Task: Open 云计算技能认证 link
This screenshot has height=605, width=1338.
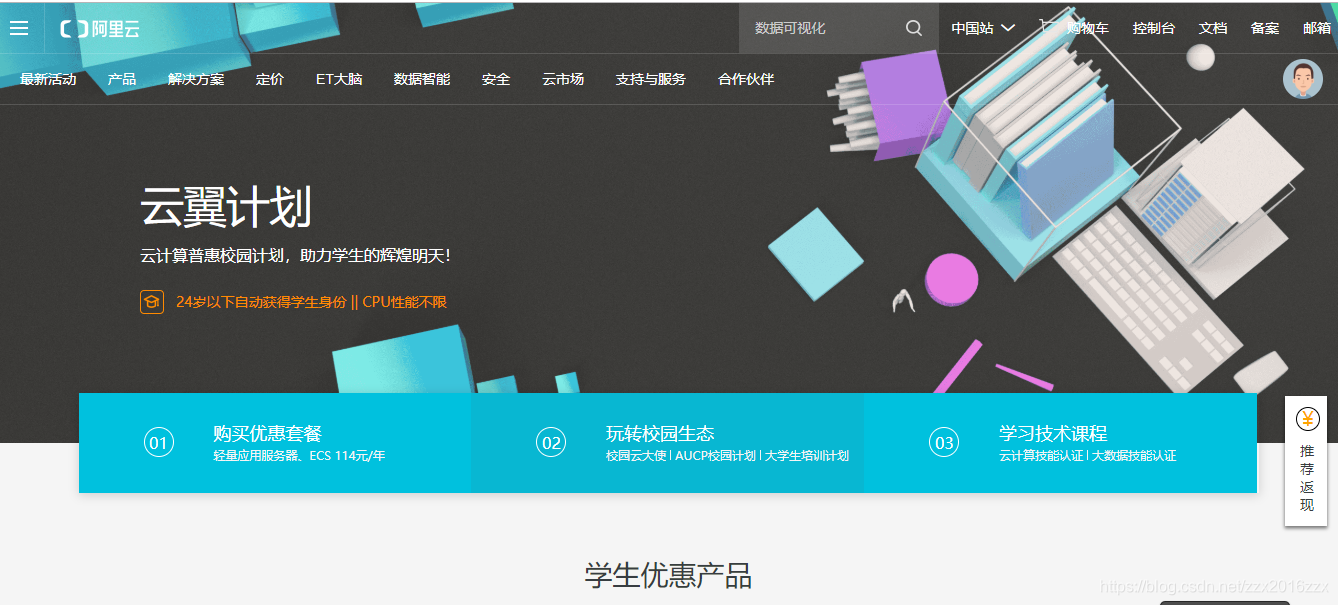Action: (x=1041, y=456)
